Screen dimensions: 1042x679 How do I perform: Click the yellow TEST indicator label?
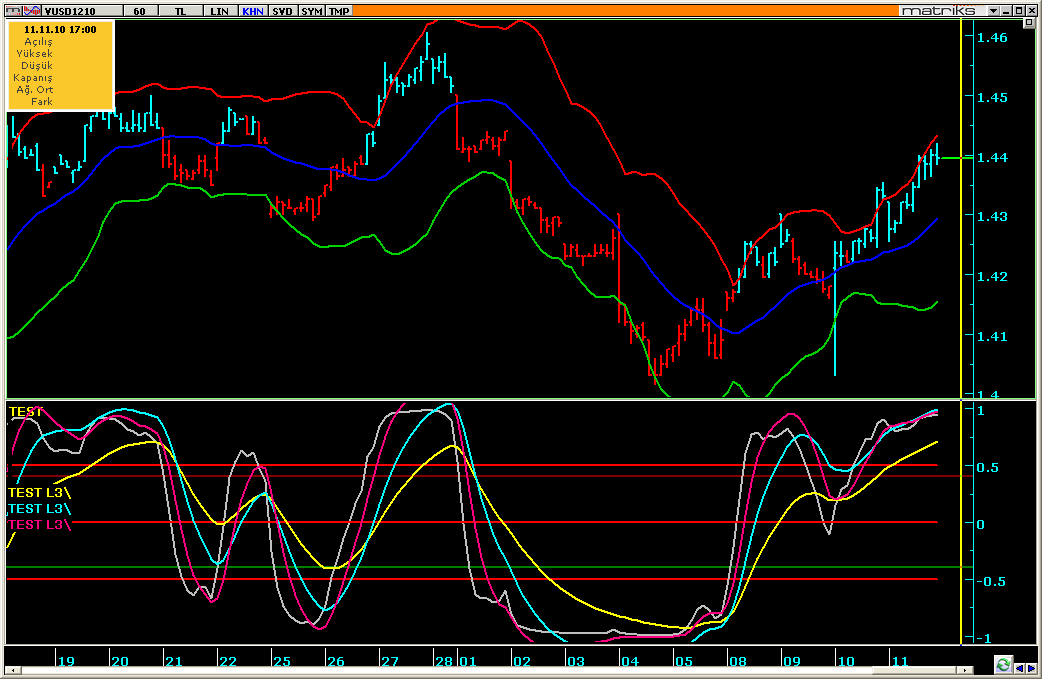pyautogui.click(x=26, y=411)
